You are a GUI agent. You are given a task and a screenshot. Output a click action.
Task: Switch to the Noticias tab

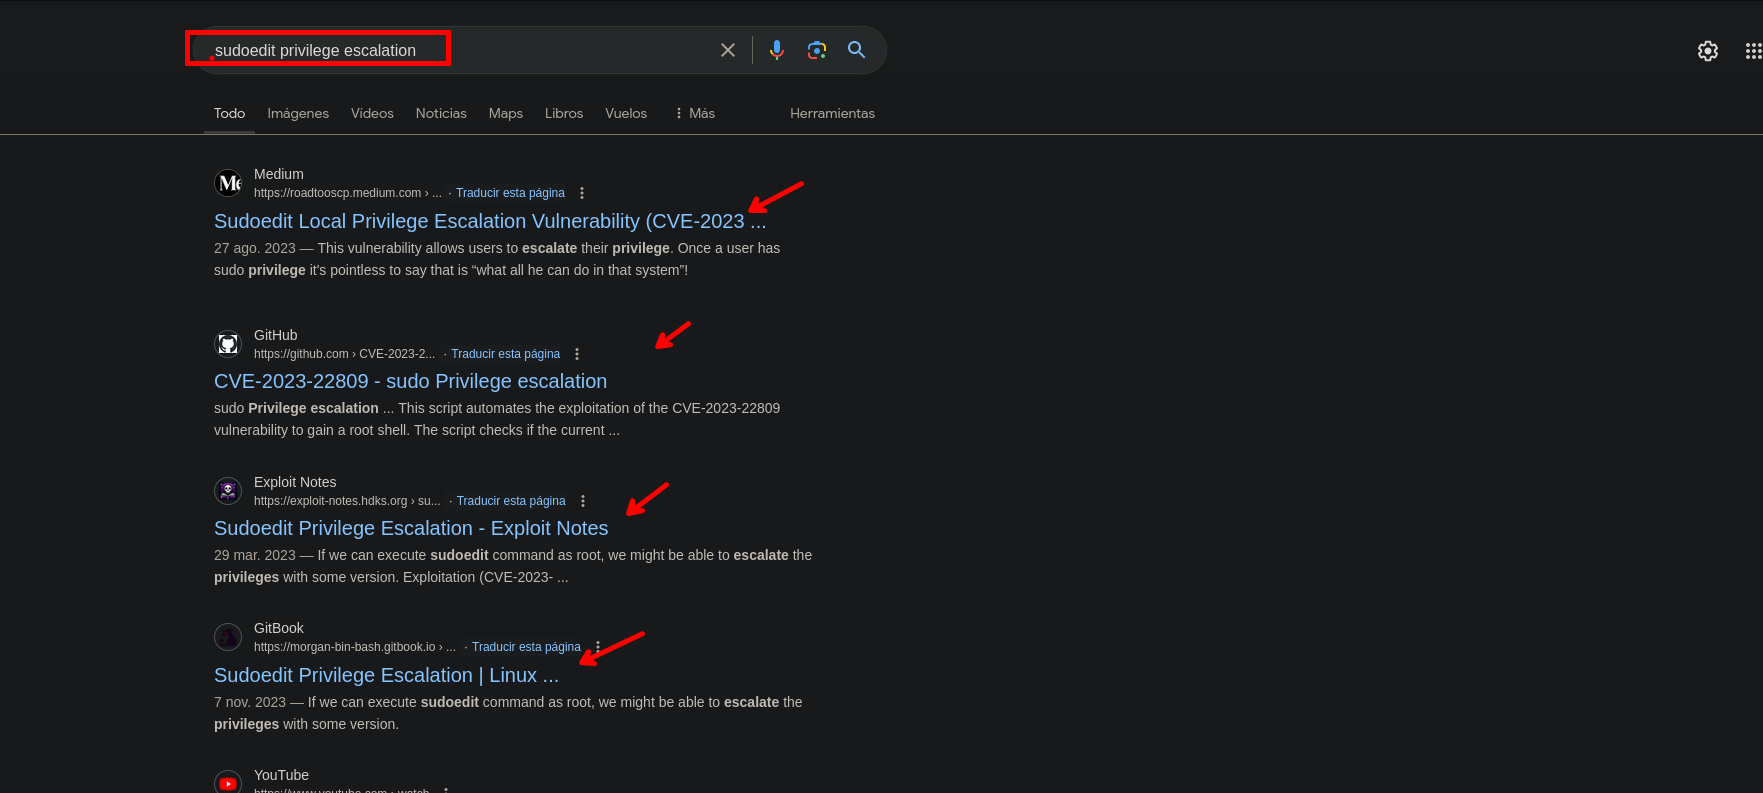(441, 113)
